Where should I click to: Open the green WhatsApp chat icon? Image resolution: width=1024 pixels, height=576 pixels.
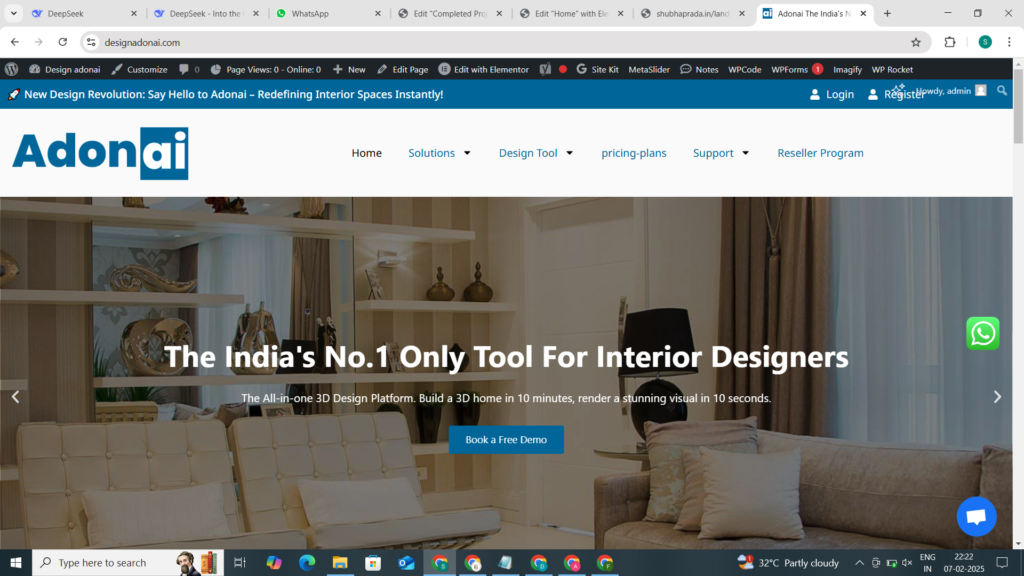(x=983, y=333)
